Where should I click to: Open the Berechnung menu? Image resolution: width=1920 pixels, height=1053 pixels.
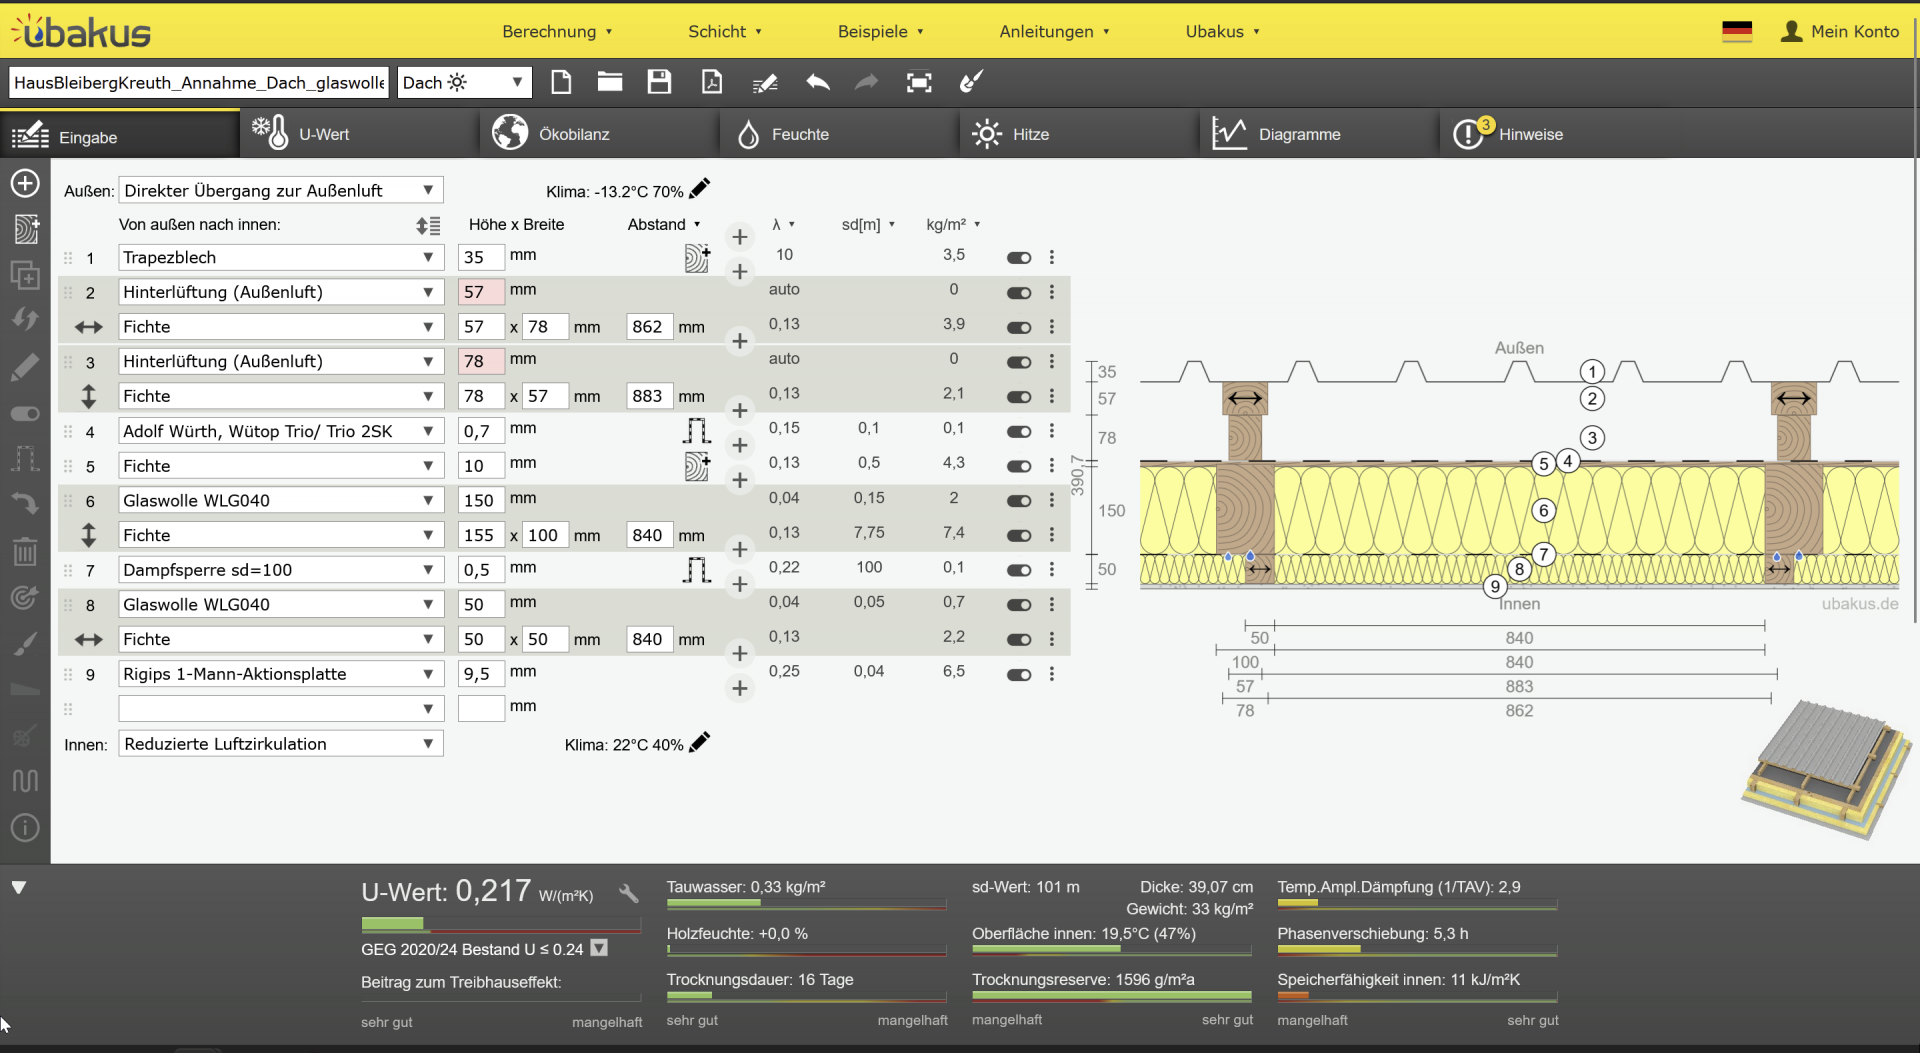[x=557, y=31]
